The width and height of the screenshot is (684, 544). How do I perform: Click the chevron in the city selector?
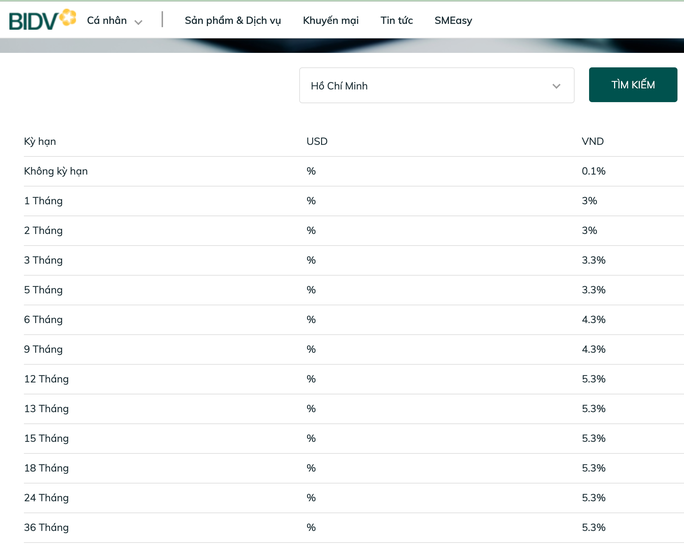click(556, 86)
